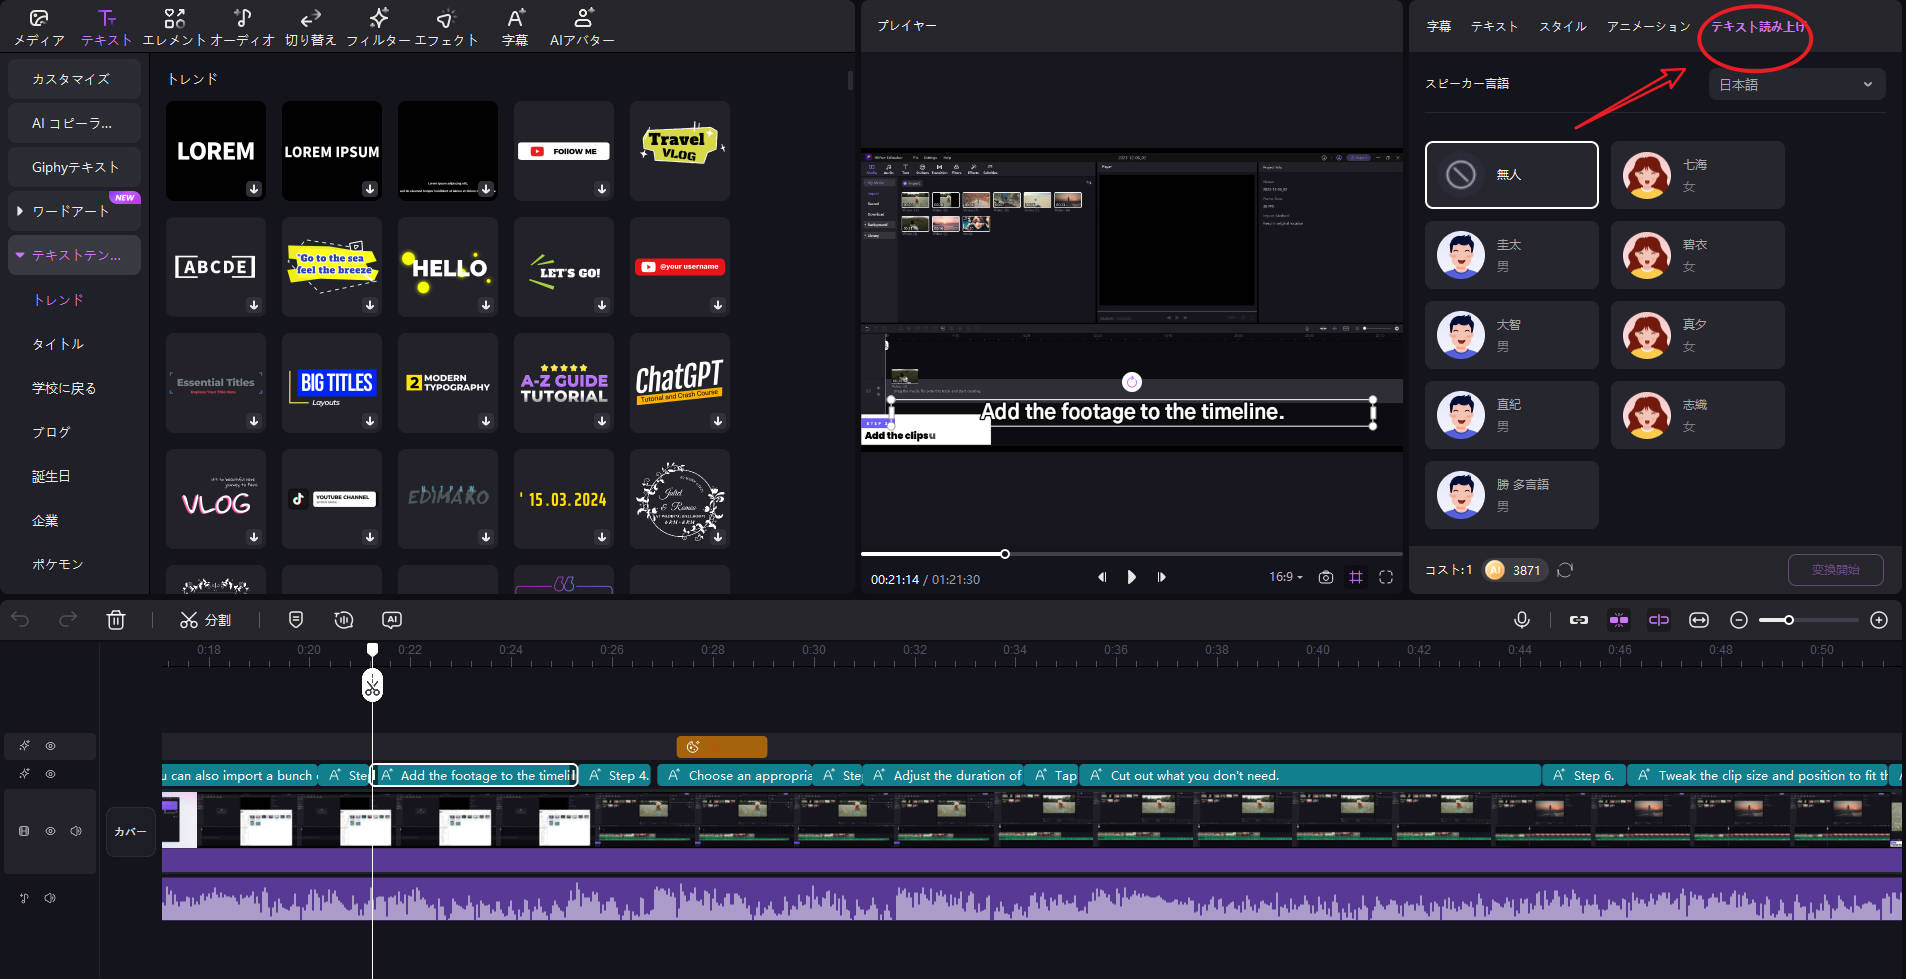Download the LOREM text template
This screenshot has height=979, width=1906.
click(254, 189)
